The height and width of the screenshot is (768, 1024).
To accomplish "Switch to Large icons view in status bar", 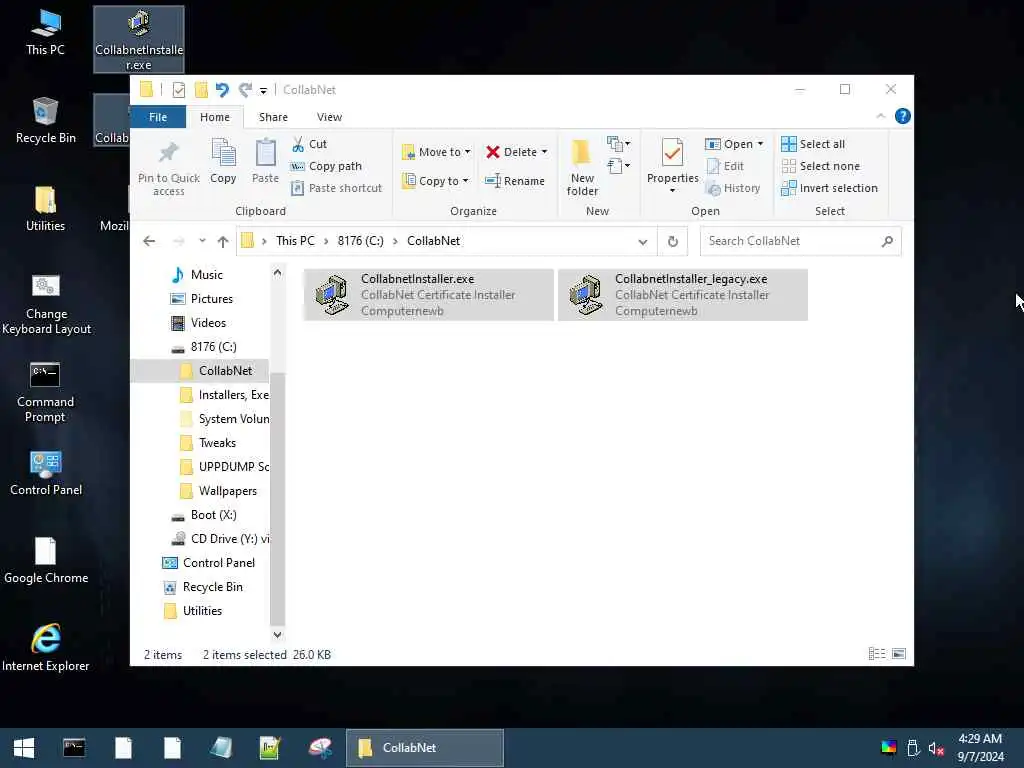I will tap(899, 654).
